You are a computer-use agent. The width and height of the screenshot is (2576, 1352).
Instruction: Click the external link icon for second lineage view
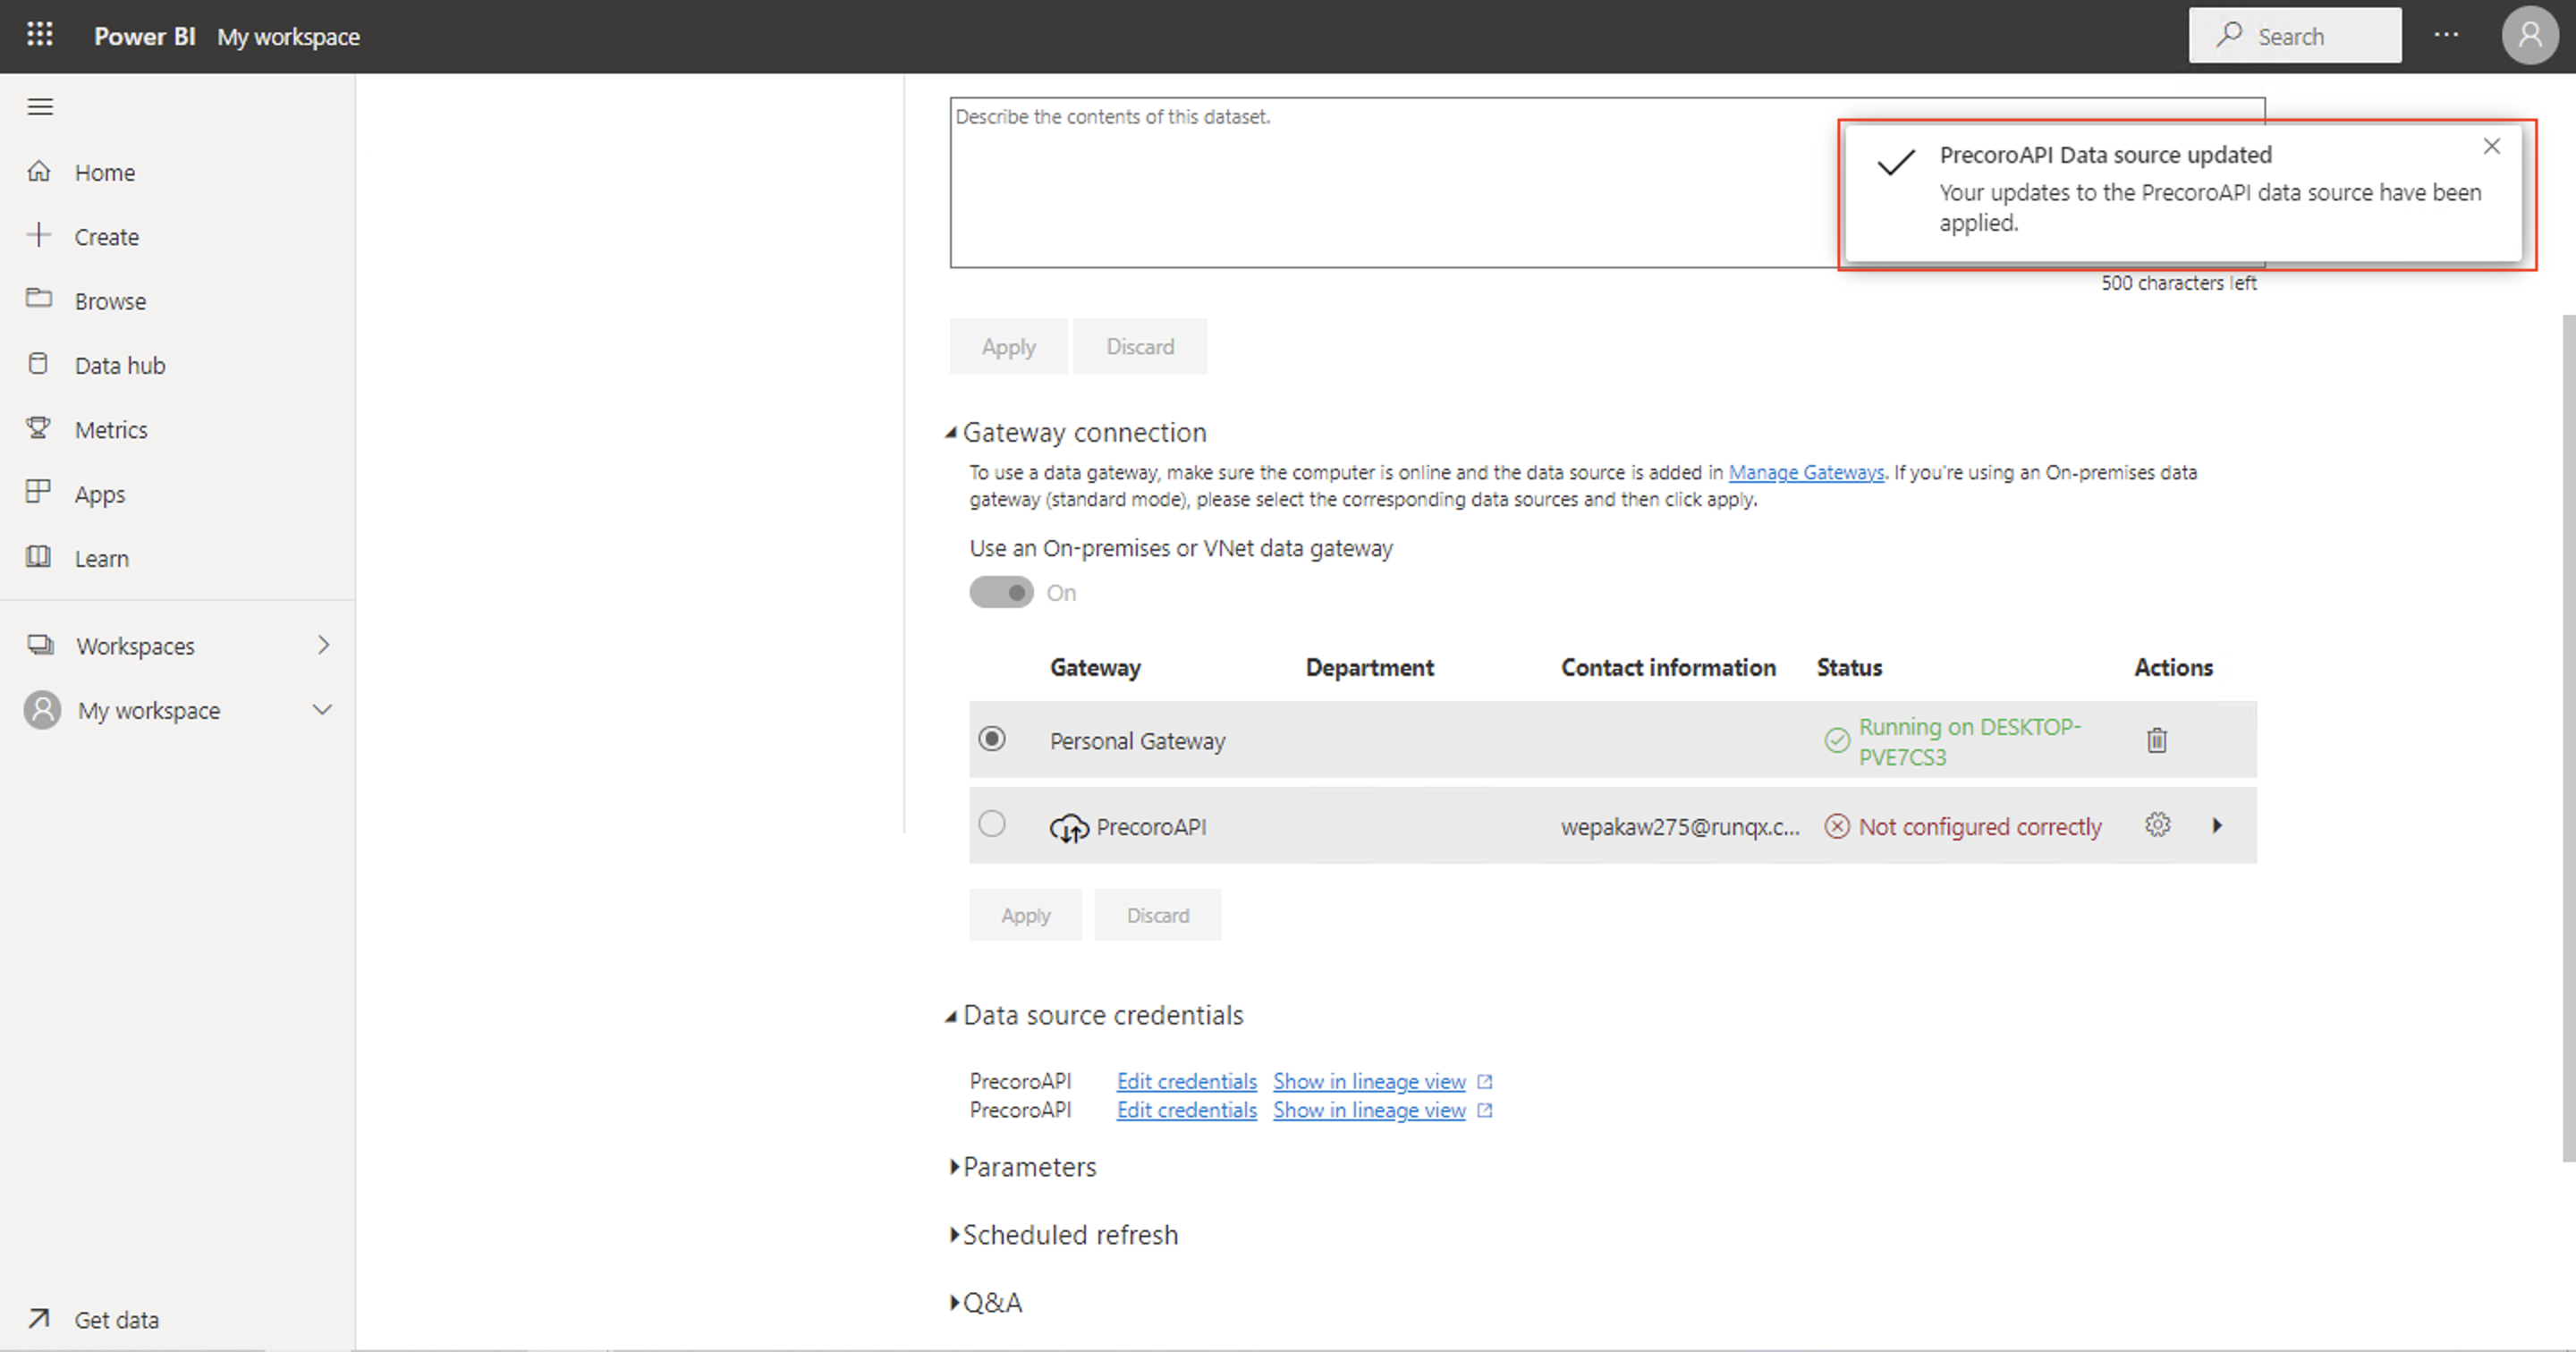pos(1485,1111)
